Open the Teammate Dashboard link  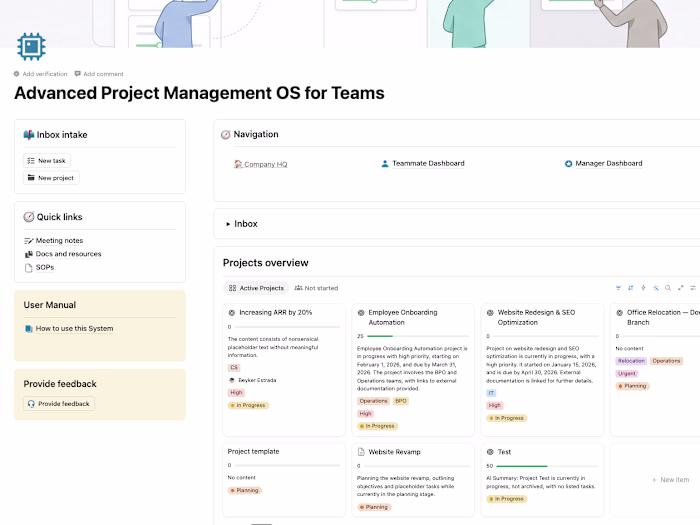click(428, 163)
